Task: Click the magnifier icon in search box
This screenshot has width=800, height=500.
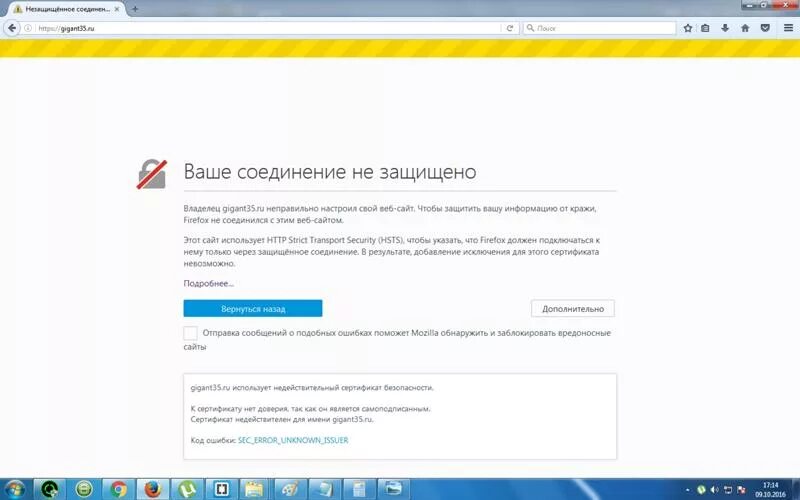Action: pyautogui.click(x=530, y=28)
